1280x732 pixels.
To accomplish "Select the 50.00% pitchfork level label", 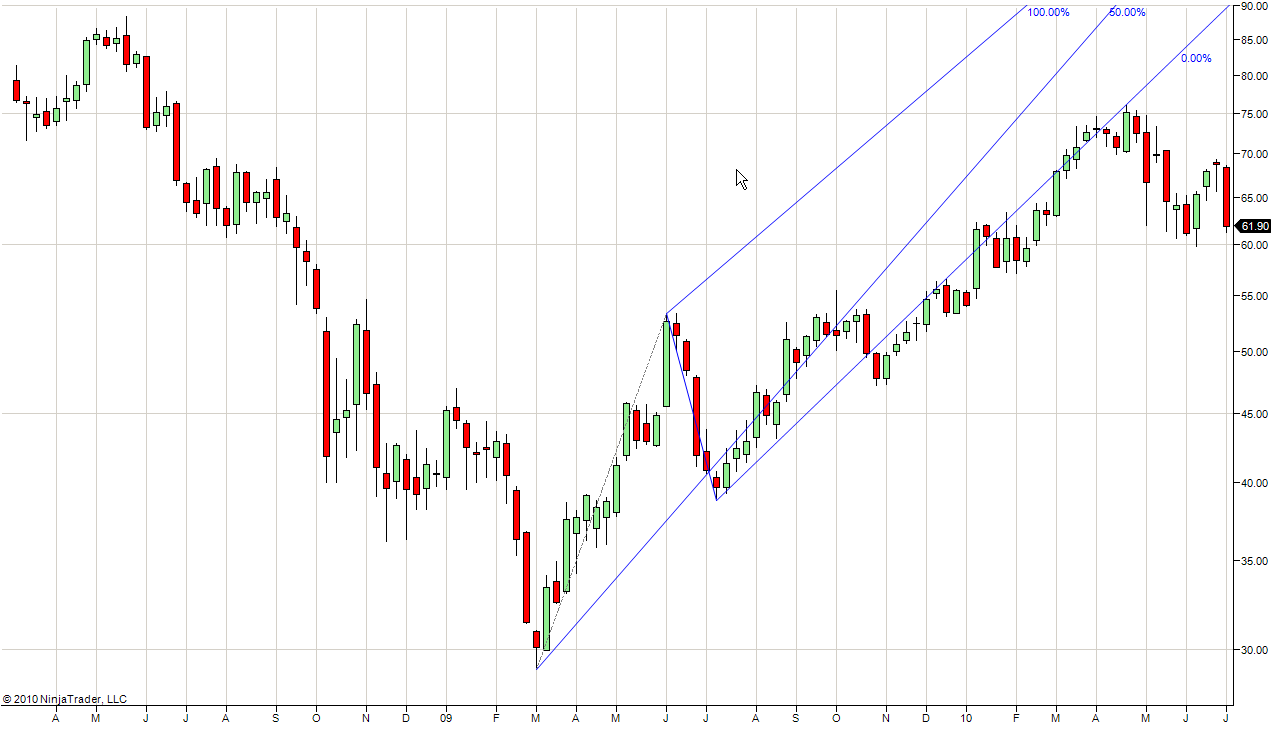I will pos(1127,12).
